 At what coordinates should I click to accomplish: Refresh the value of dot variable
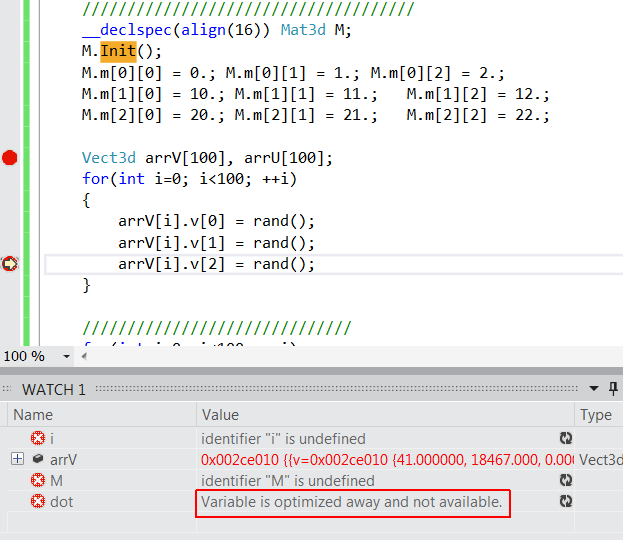(566, 502)
